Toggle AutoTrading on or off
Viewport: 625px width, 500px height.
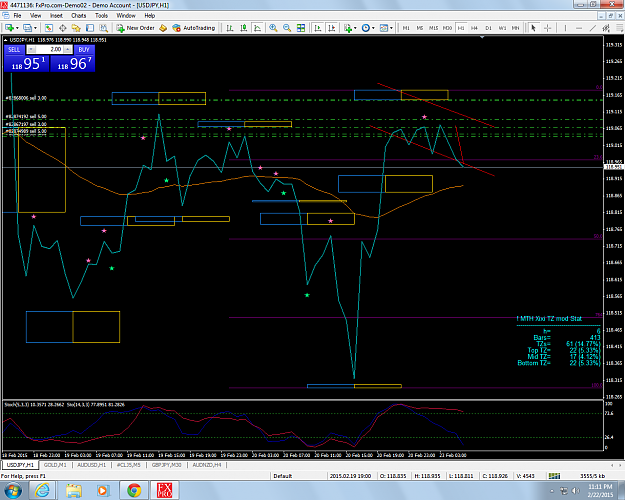point(193,28)
